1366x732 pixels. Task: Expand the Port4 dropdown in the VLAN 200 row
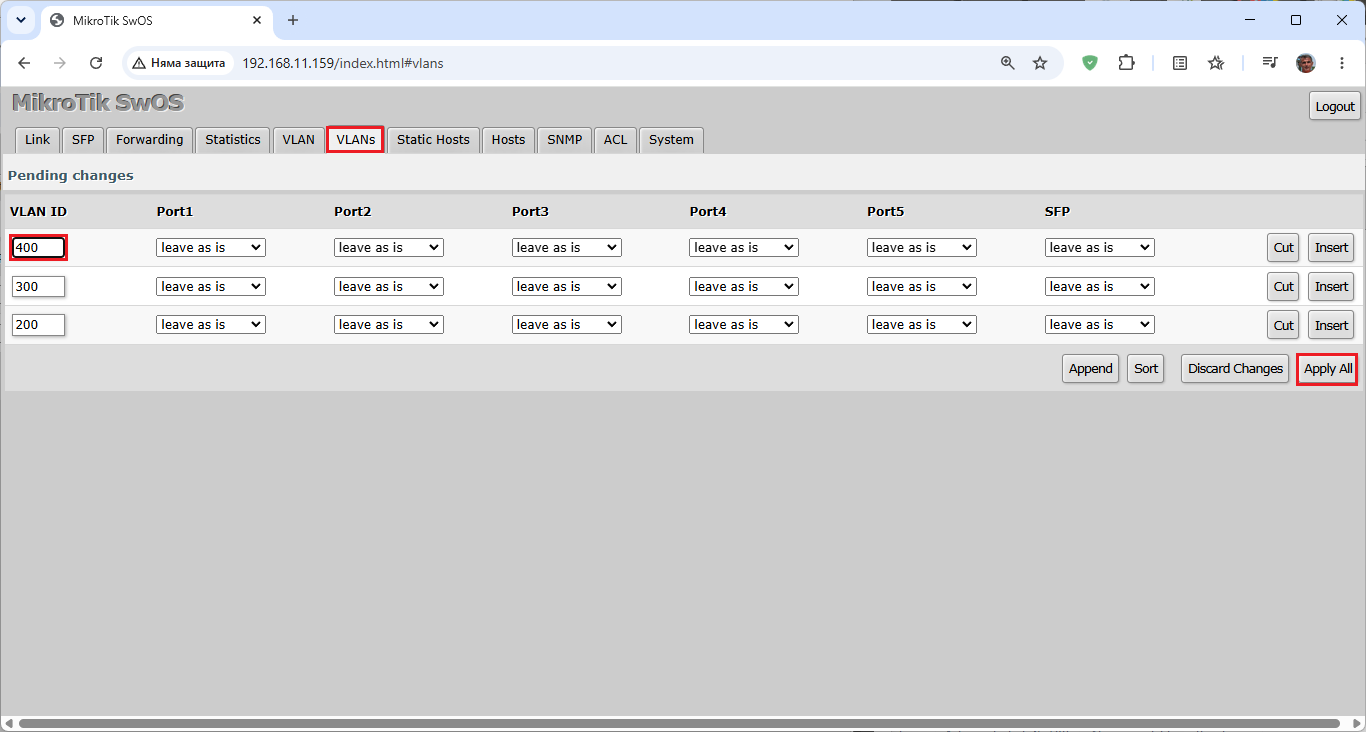click(x=744, y=325)
